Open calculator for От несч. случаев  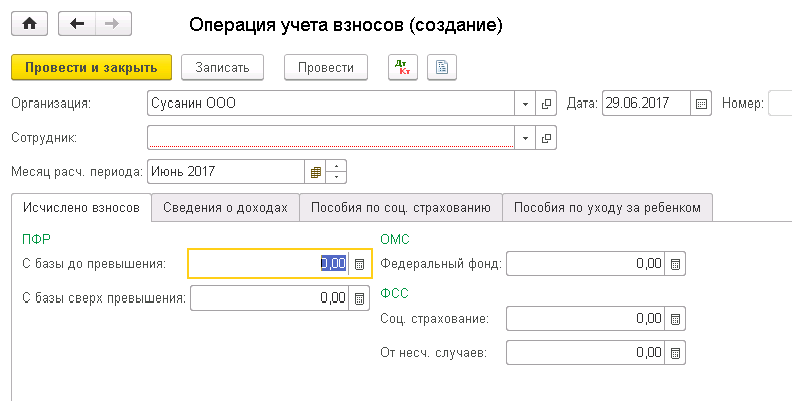(x=676, y=353)
